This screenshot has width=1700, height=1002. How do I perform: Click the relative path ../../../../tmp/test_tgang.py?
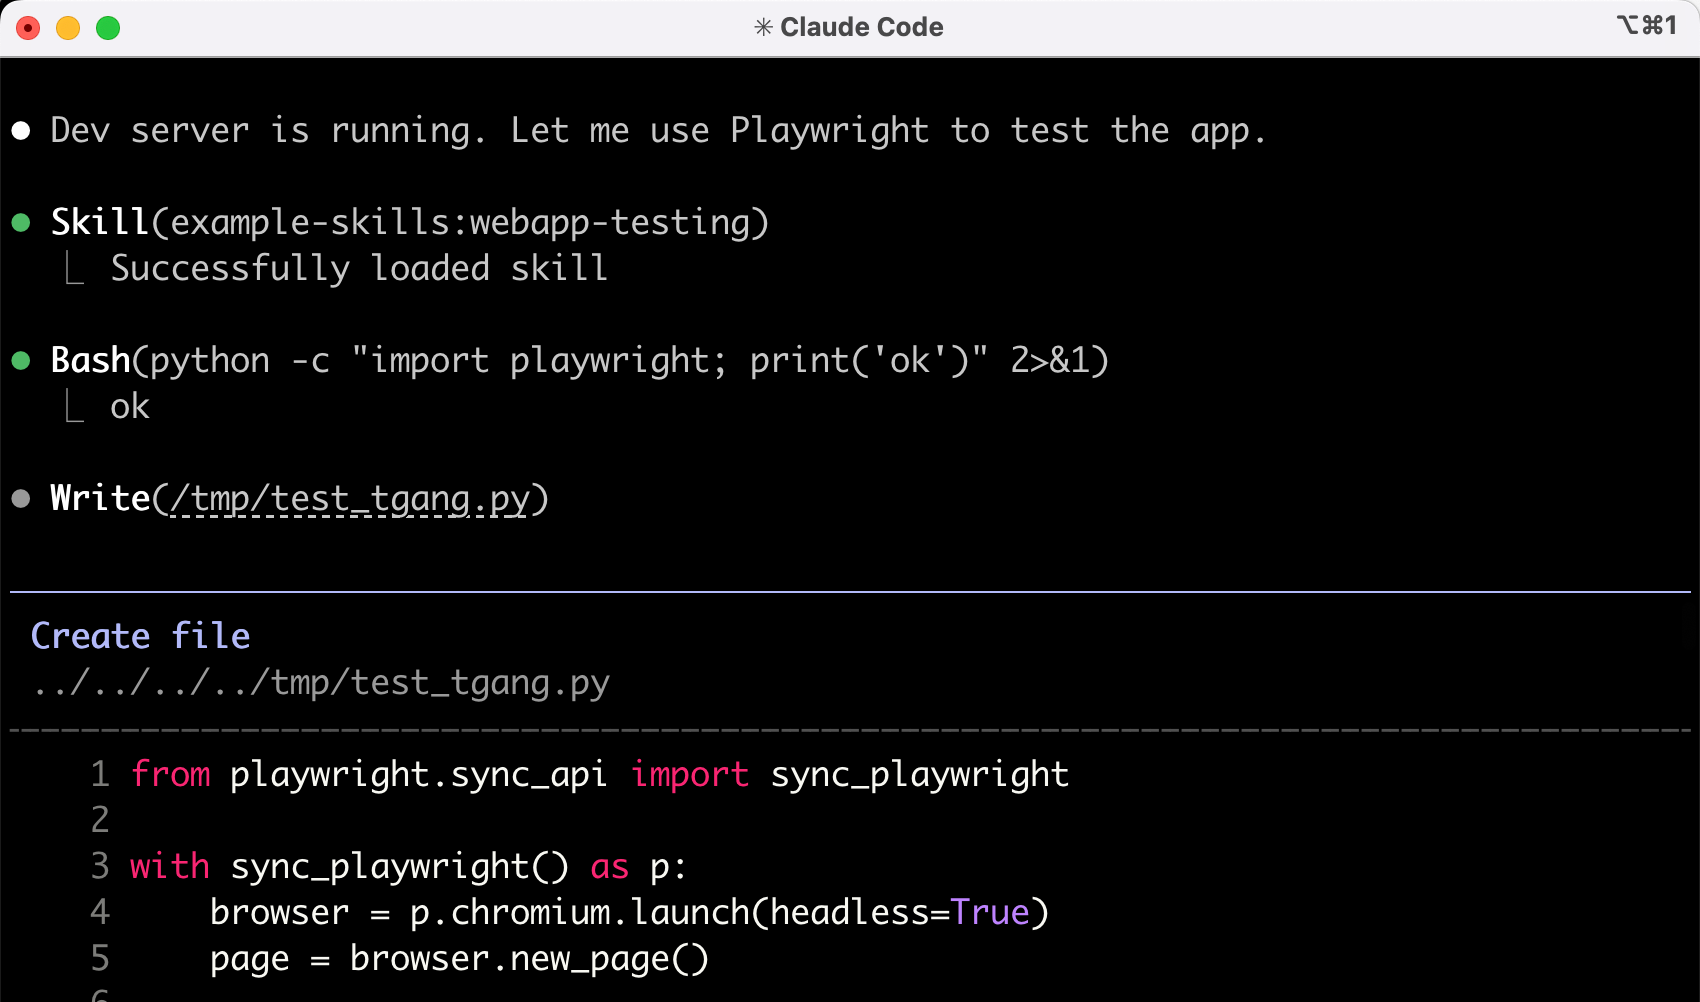(320, 683)
